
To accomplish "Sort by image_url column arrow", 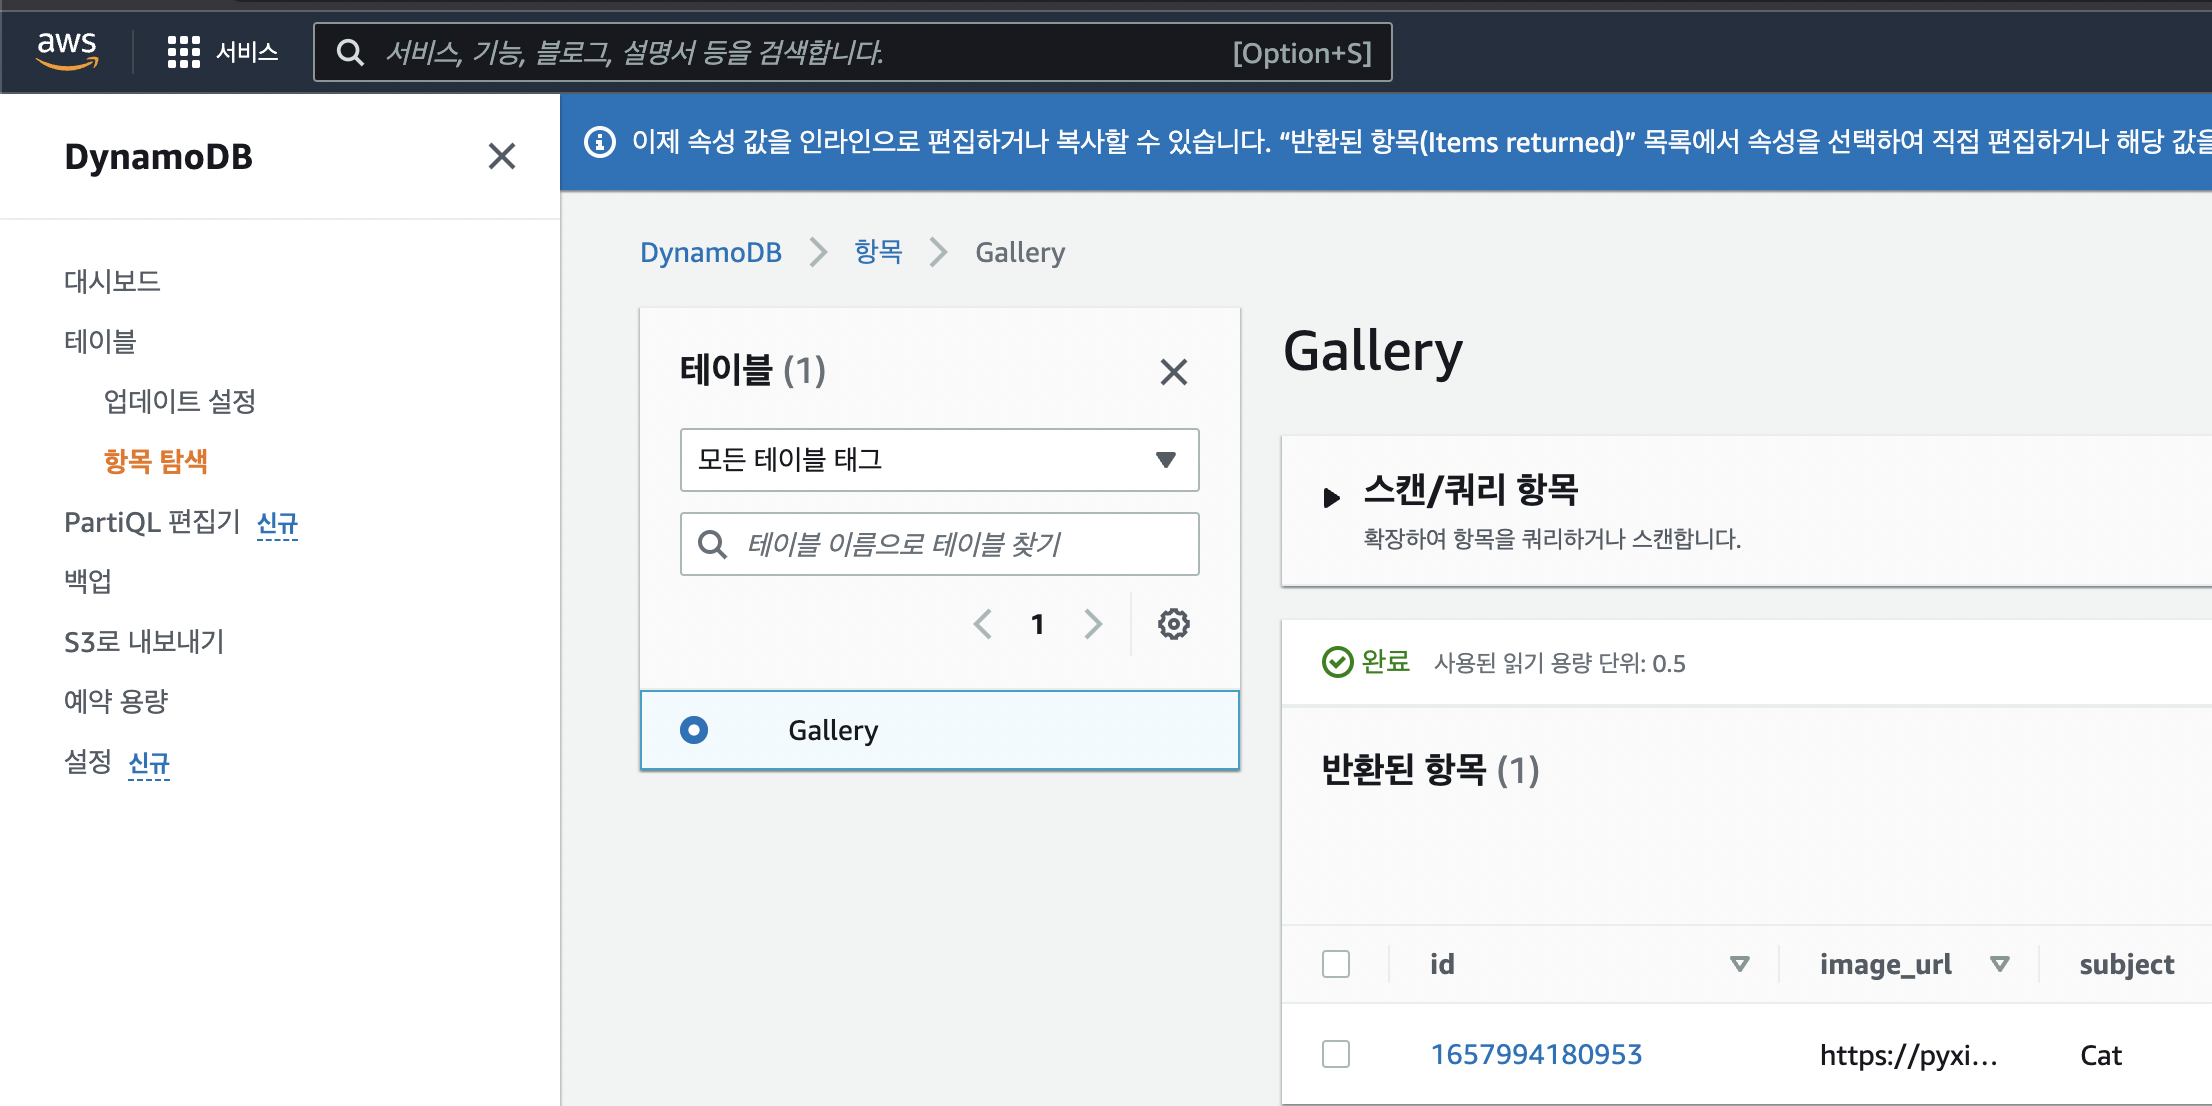I will pos(1999,964).
